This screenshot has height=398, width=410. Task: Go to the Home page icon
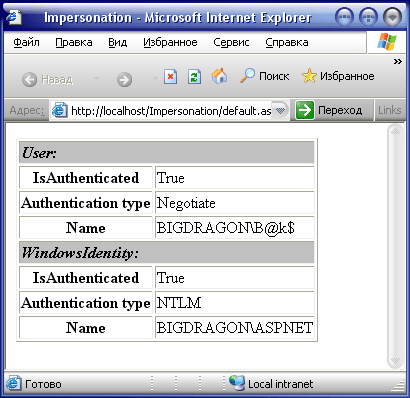pyautogui.click(x=219, y=76)
